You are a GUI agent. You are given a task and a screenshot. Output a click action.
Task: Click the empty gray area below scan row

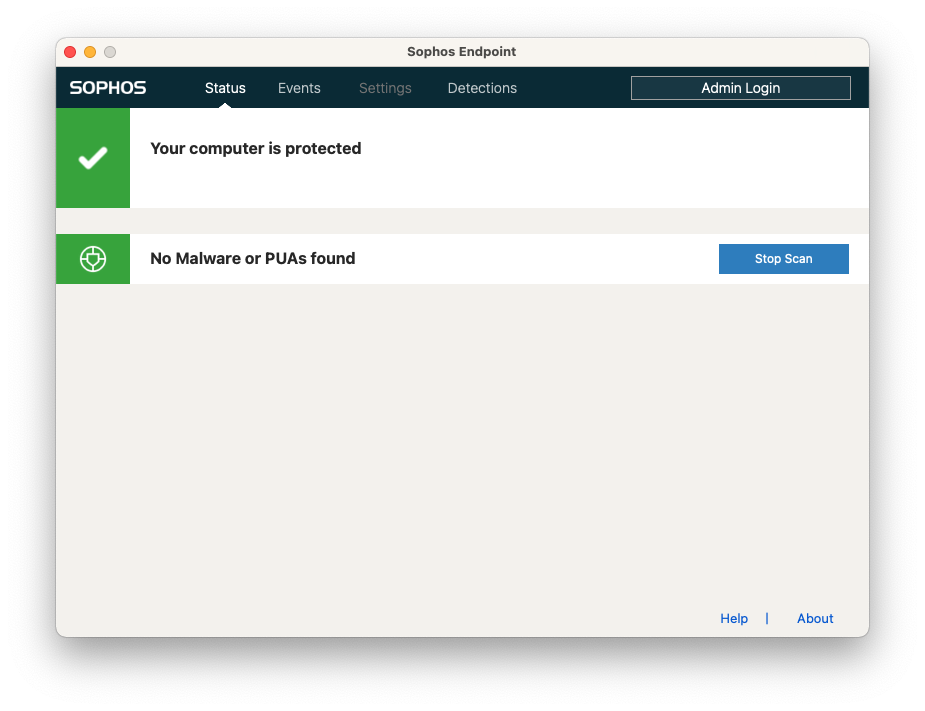460,440
